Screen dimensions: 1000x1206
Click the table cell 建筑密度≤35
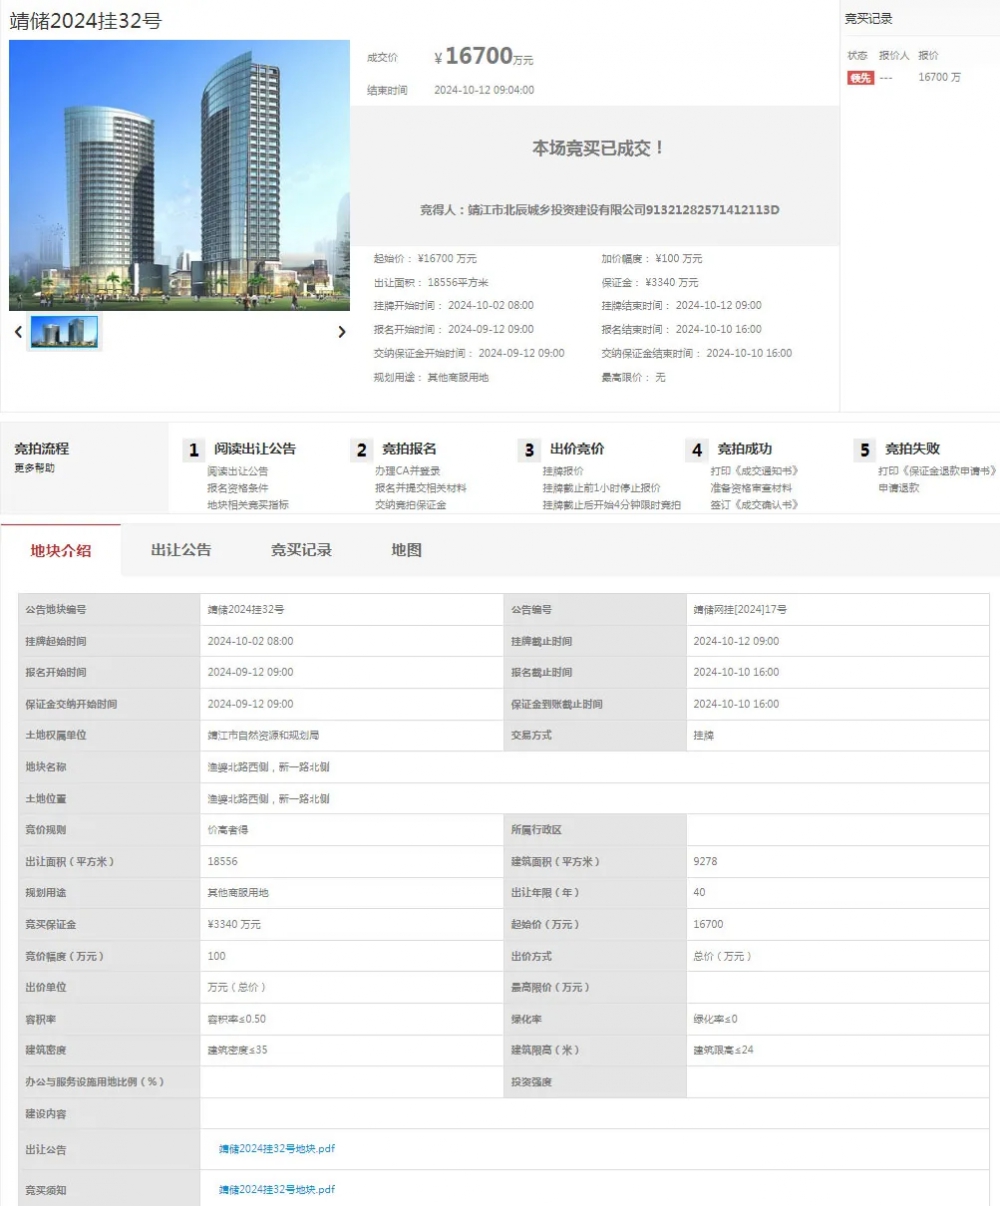click(238, 1050)
